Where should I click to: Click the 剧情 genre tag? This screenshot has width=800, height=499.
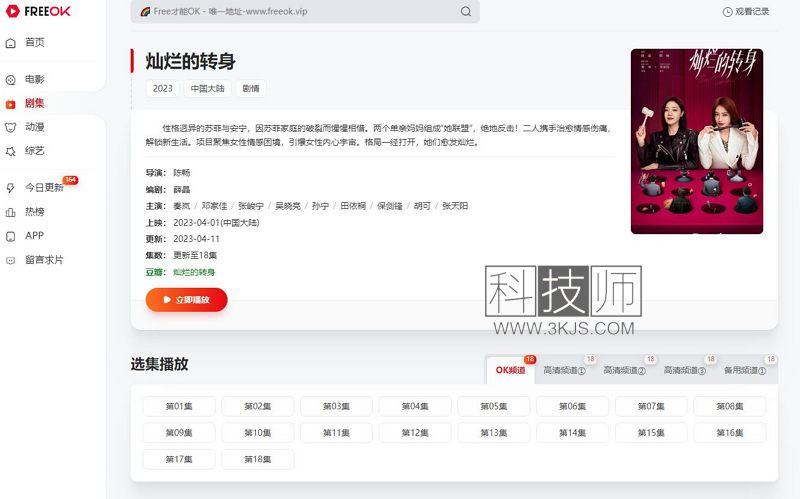251,88
